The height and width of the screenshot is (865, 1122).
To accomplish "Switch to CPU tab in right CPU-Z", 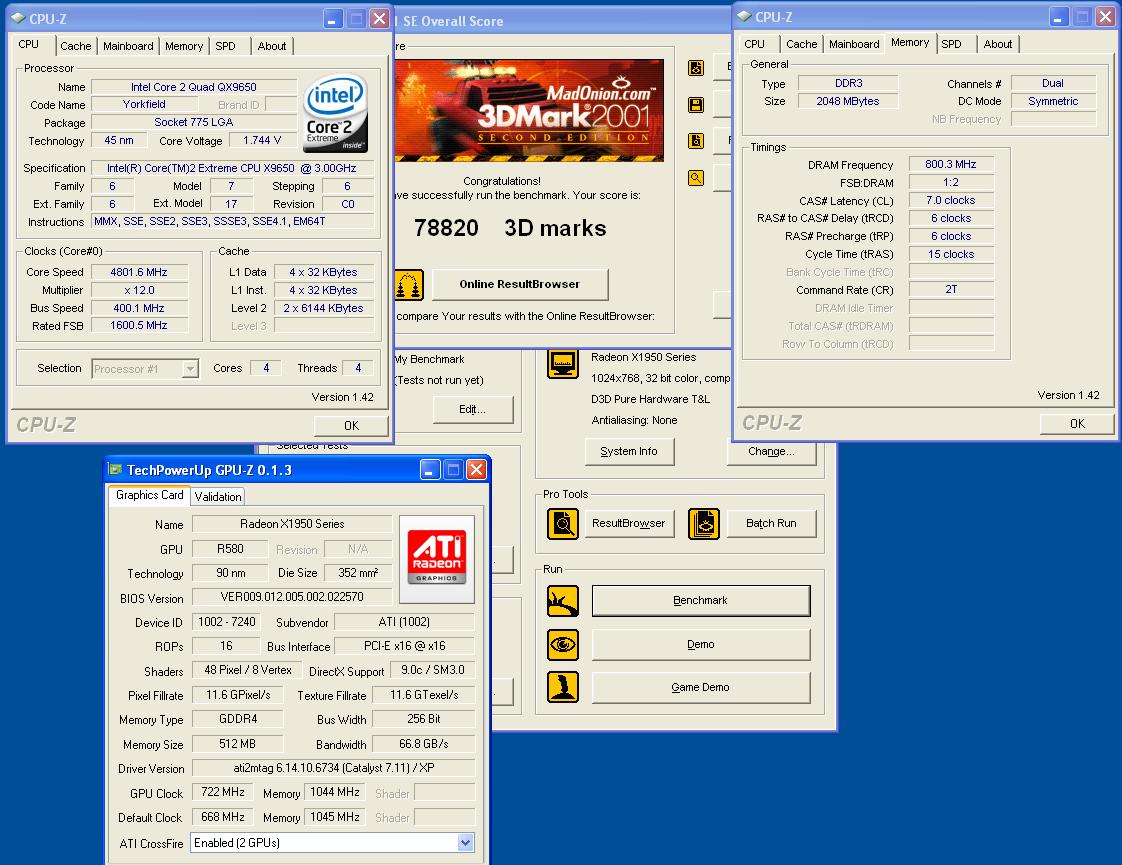I will (x=754, y=44).
